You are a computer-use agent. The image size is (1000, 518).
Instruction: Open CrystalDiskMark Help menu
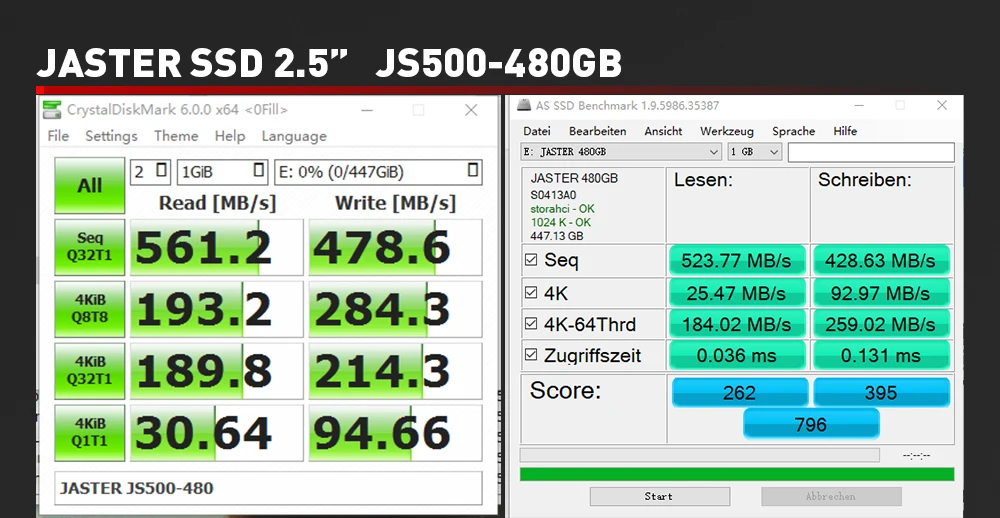click(230, 136)
